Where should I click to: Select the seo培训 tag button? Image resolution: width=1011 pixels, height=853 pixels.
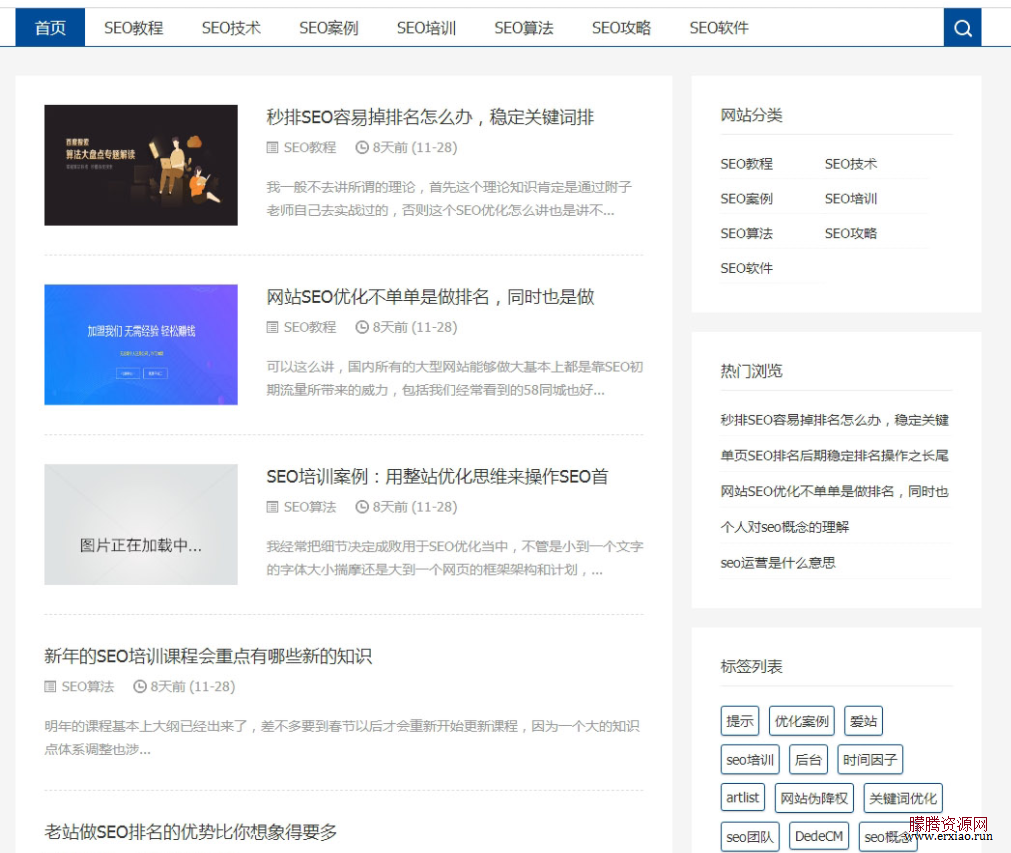[750, 760]
